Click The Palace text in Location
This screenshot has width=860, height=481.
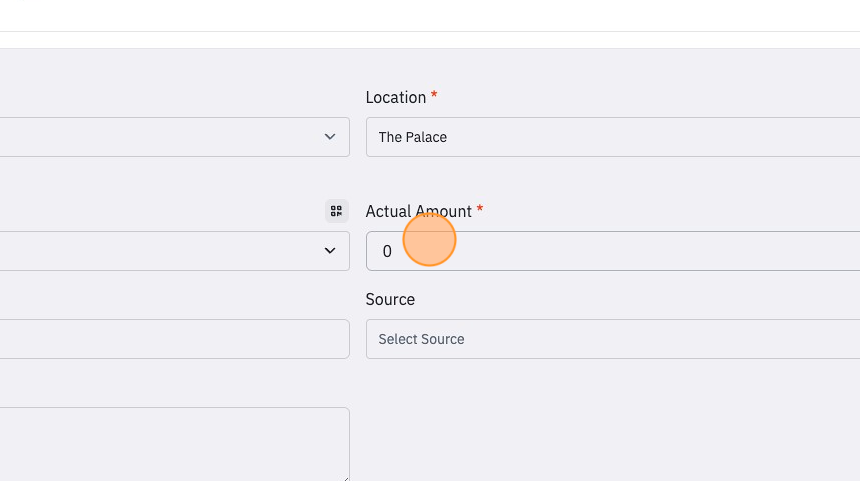click(x=412, y=137)
